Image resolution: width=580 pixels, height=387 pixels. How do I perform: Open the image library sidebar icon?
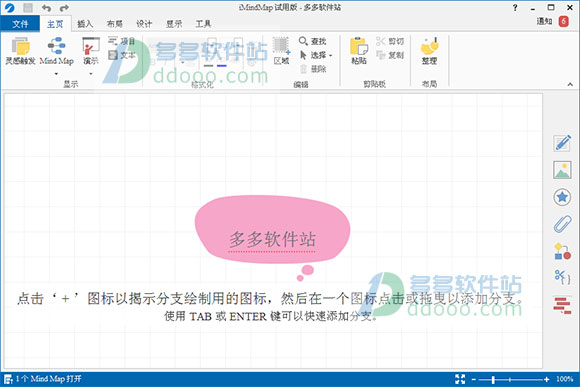coord(562,170)
